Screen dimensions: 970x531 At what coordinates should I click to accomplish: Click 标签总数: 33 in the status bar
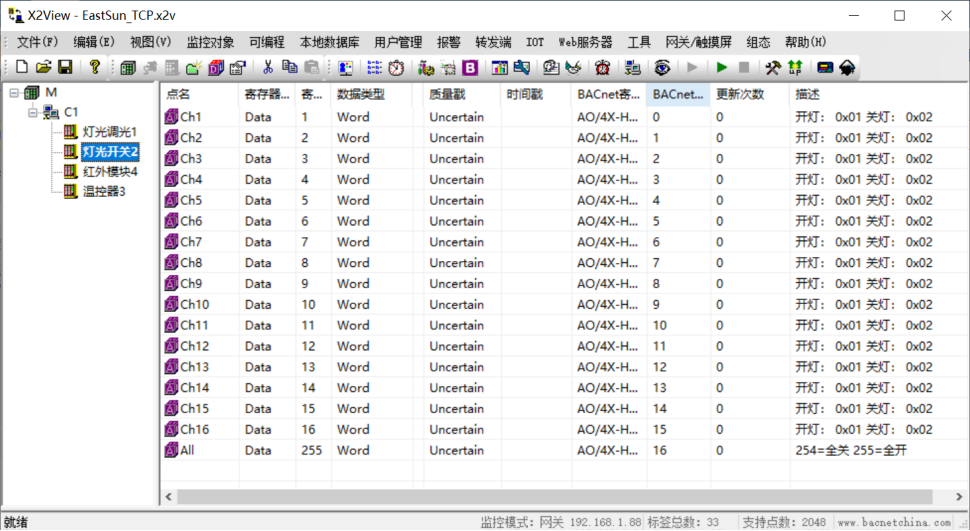(x=683, y=522)
